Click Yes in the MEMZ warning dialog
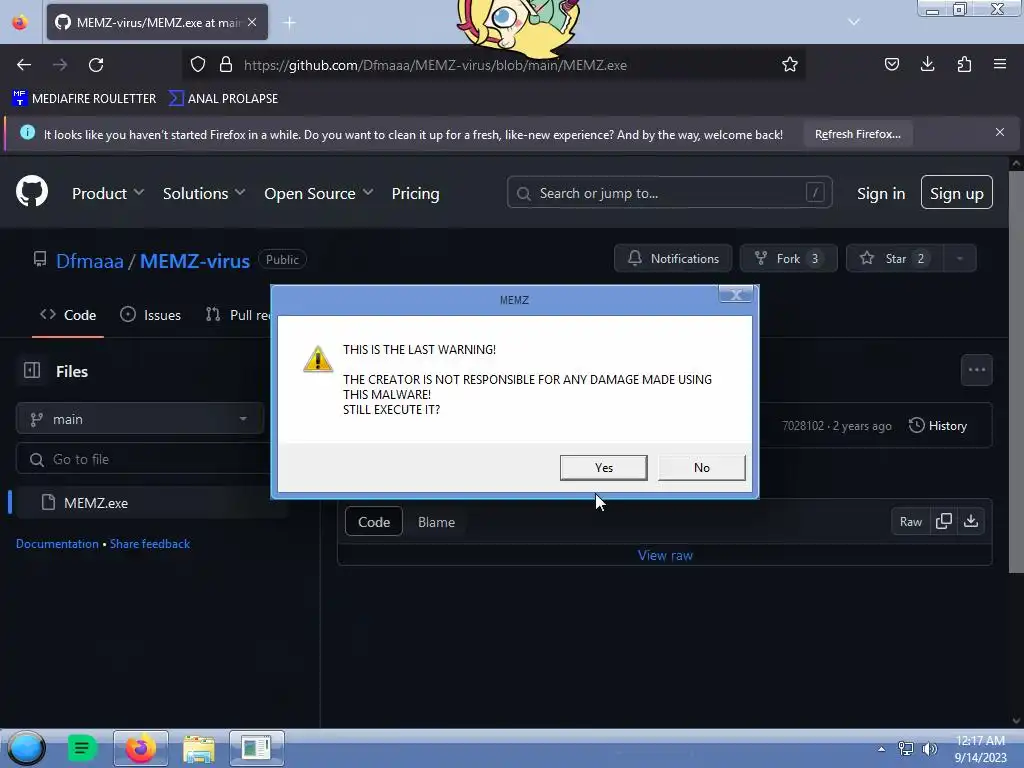The height and width of the screenshot is (768, 1024). click(x=603, y=468)
